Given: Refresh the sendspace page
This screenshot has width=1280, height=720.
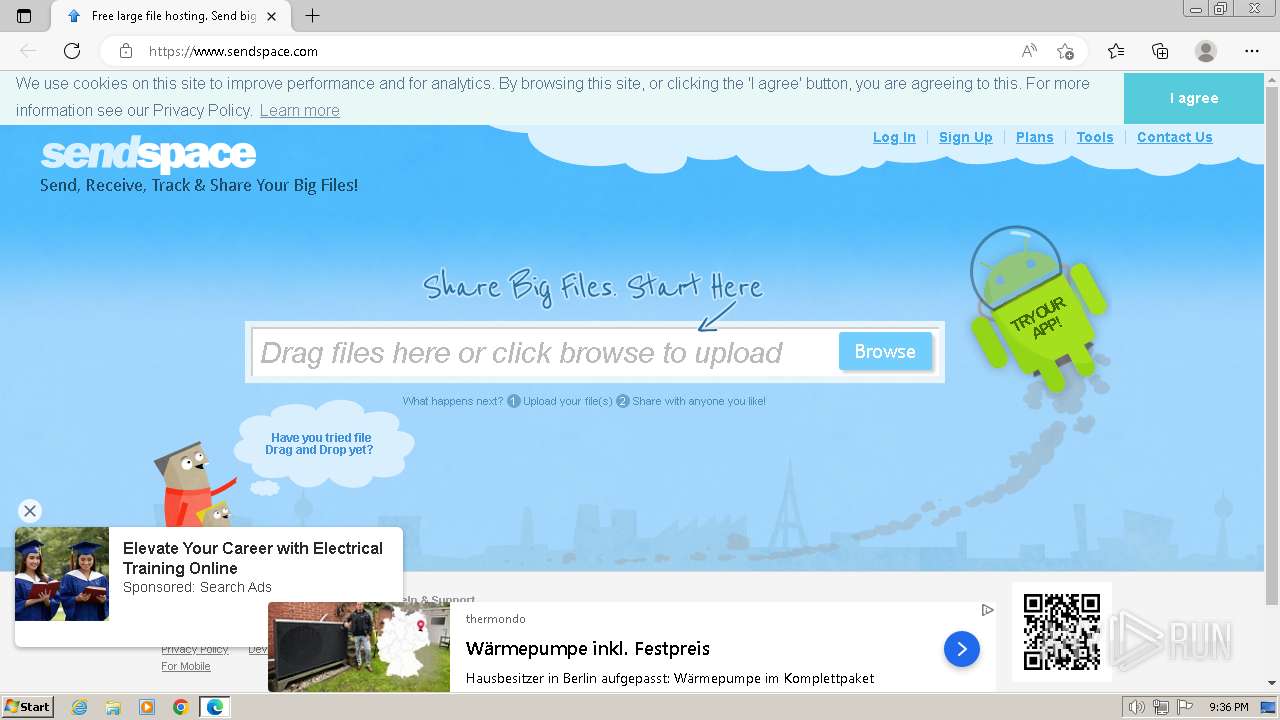Looking at the screenshot, I should (x=72, y=51).
